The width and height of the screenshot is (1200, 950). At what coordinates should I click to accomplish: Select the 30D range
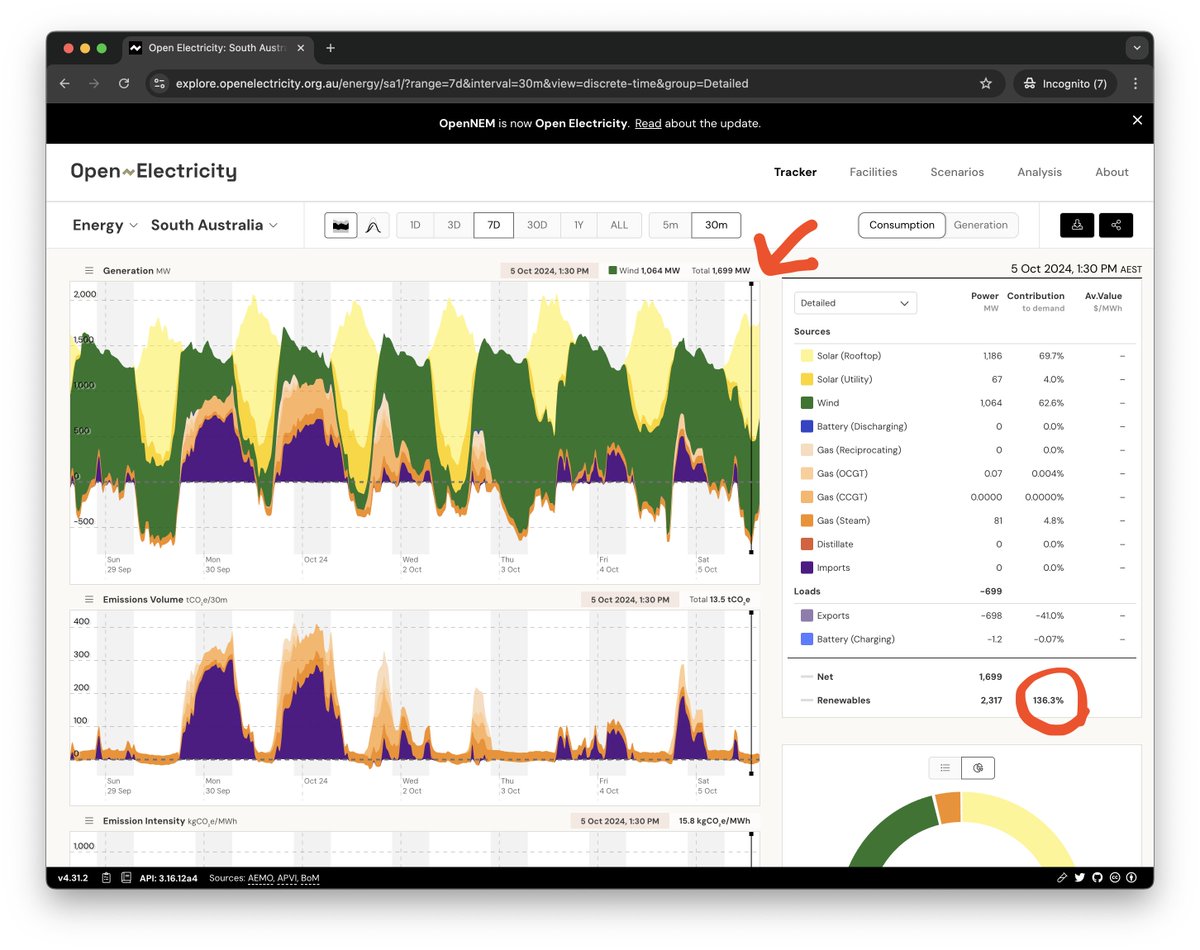pos(537,225)
